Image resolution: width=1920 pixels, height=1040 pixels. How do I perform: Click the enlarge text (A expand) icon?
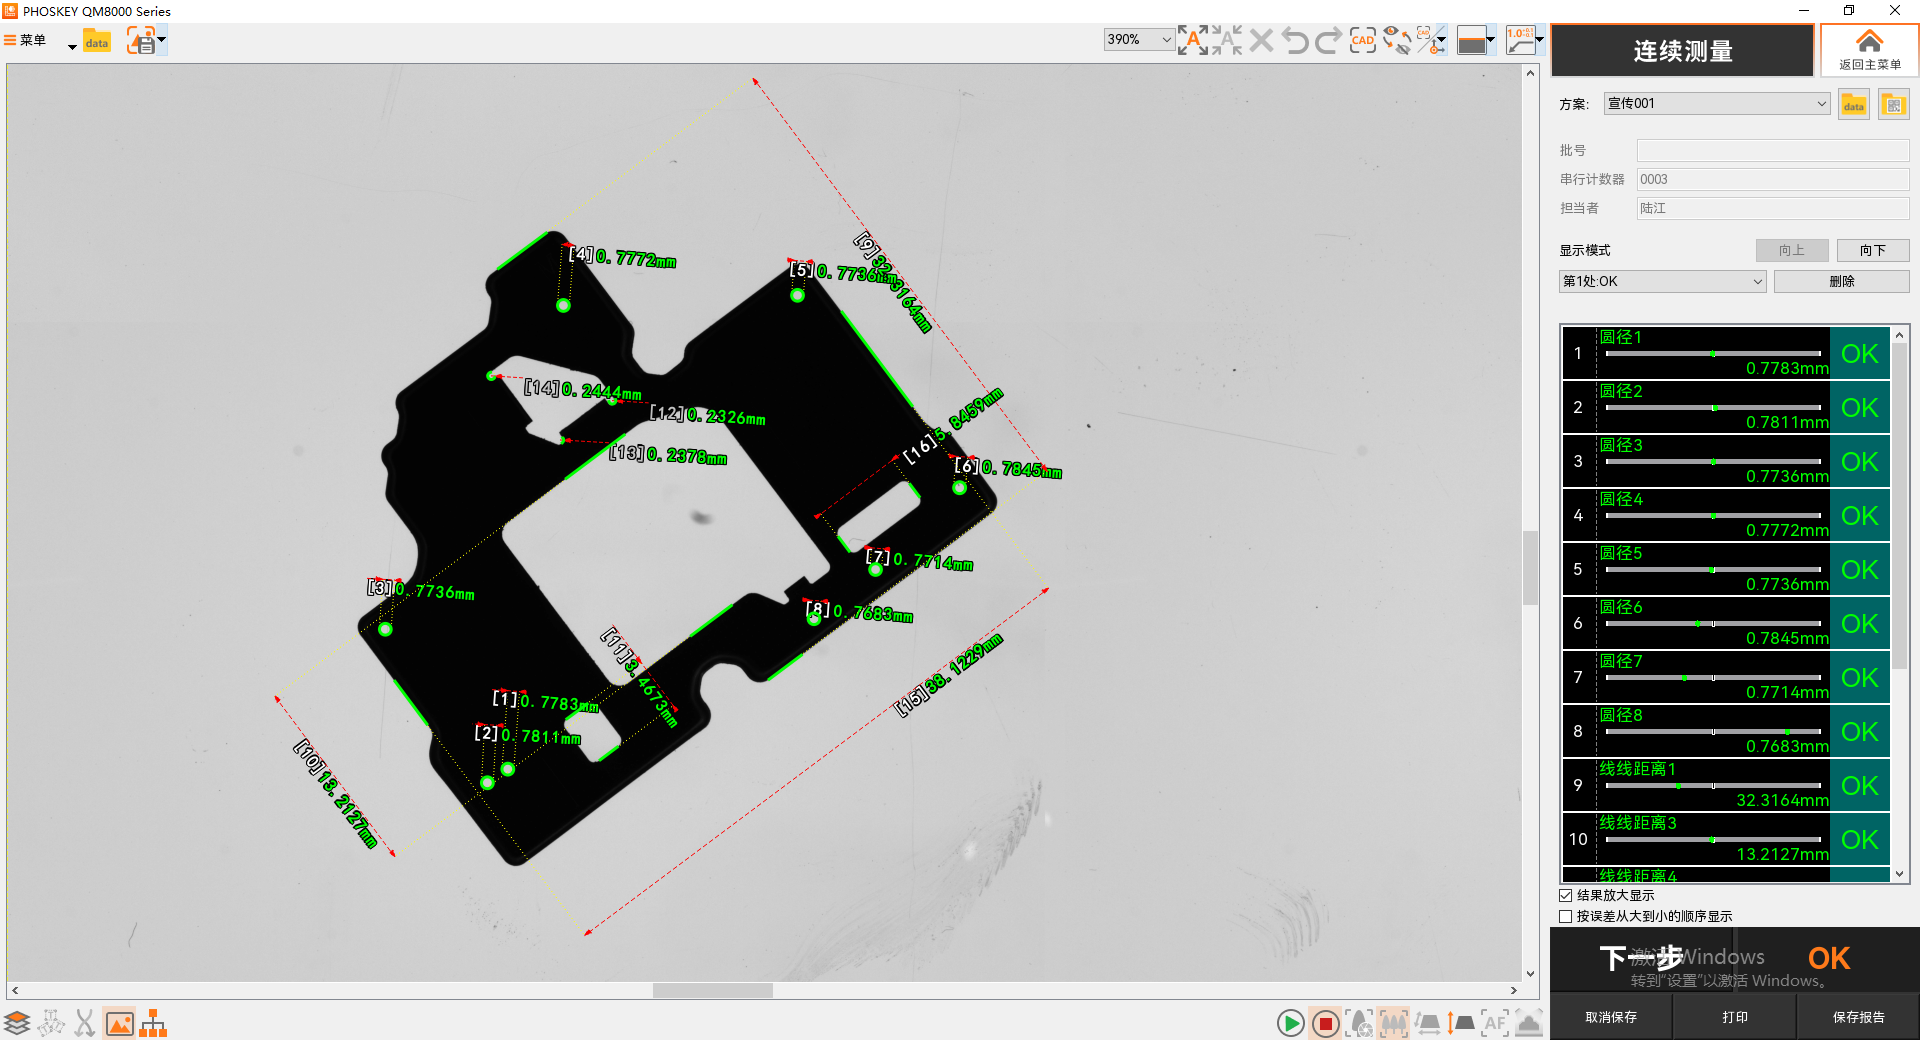[1192, 41]
